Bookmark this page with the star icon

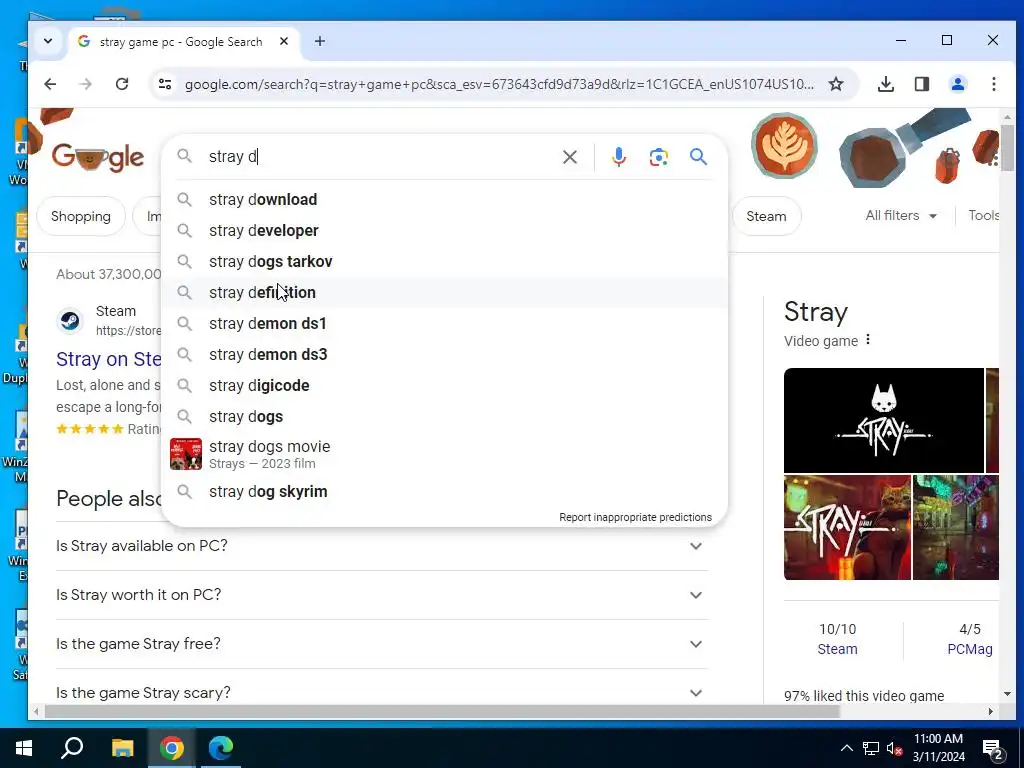click(836, 84)
